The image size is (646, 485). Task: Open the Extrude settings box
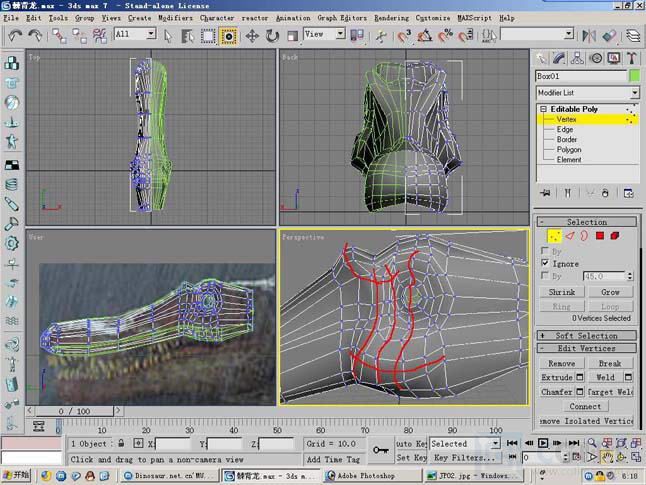pos(580,377)
